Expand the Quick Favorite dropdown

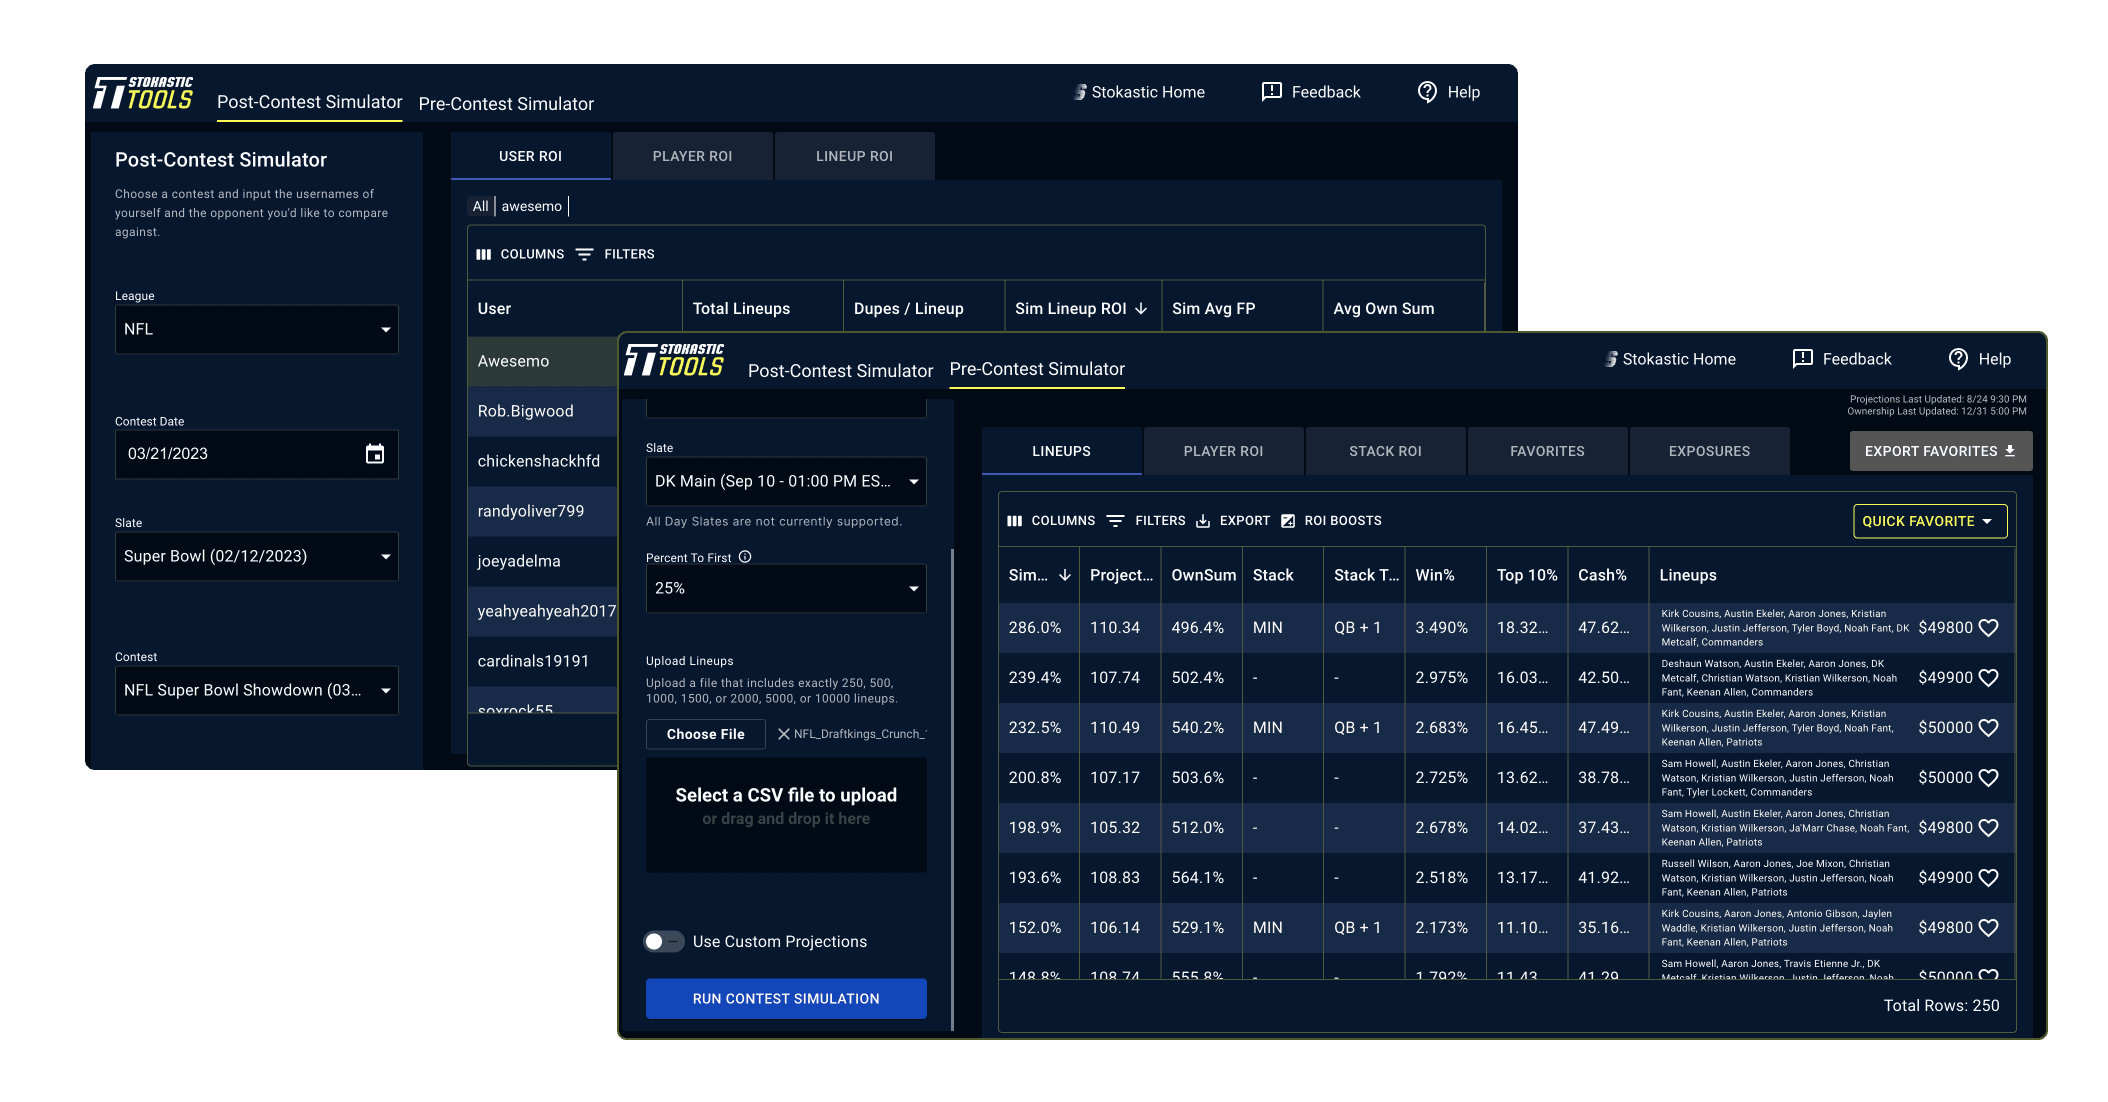(x=1930, y=521)
